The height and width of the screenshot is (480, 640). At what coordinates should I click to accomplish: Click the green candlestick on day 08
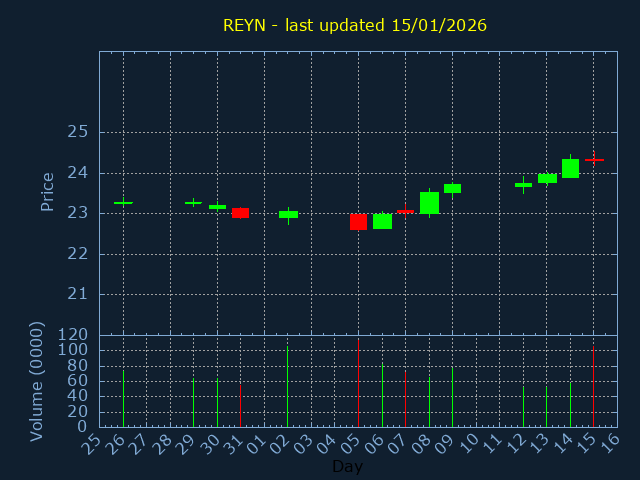click(429, 203)
